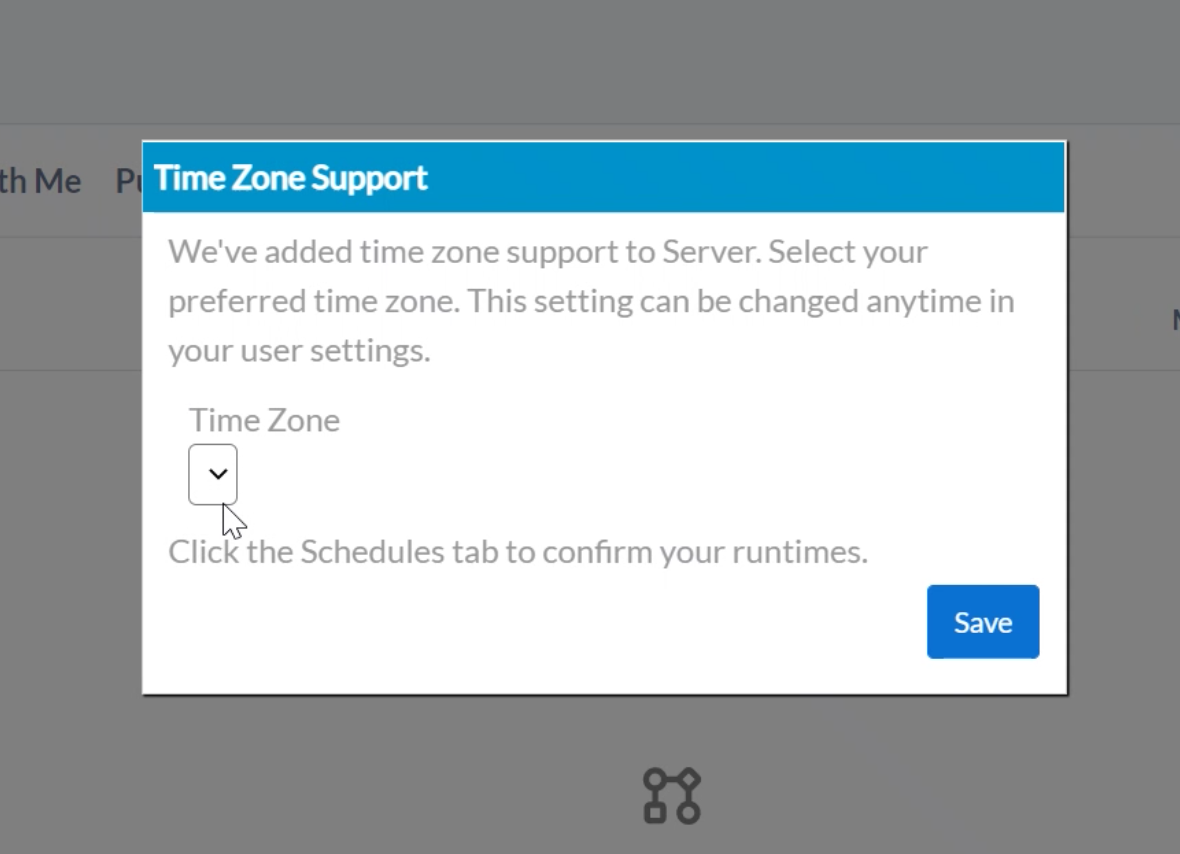Click the Save button label
Screen dimensions: 1180x854
(x=982, y=621)
